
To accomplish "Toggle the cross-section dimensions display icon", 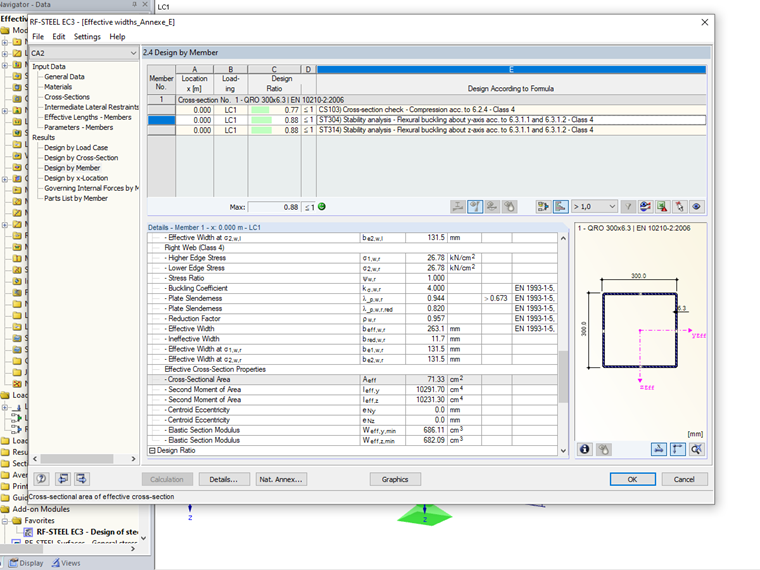I will [660, 450].
